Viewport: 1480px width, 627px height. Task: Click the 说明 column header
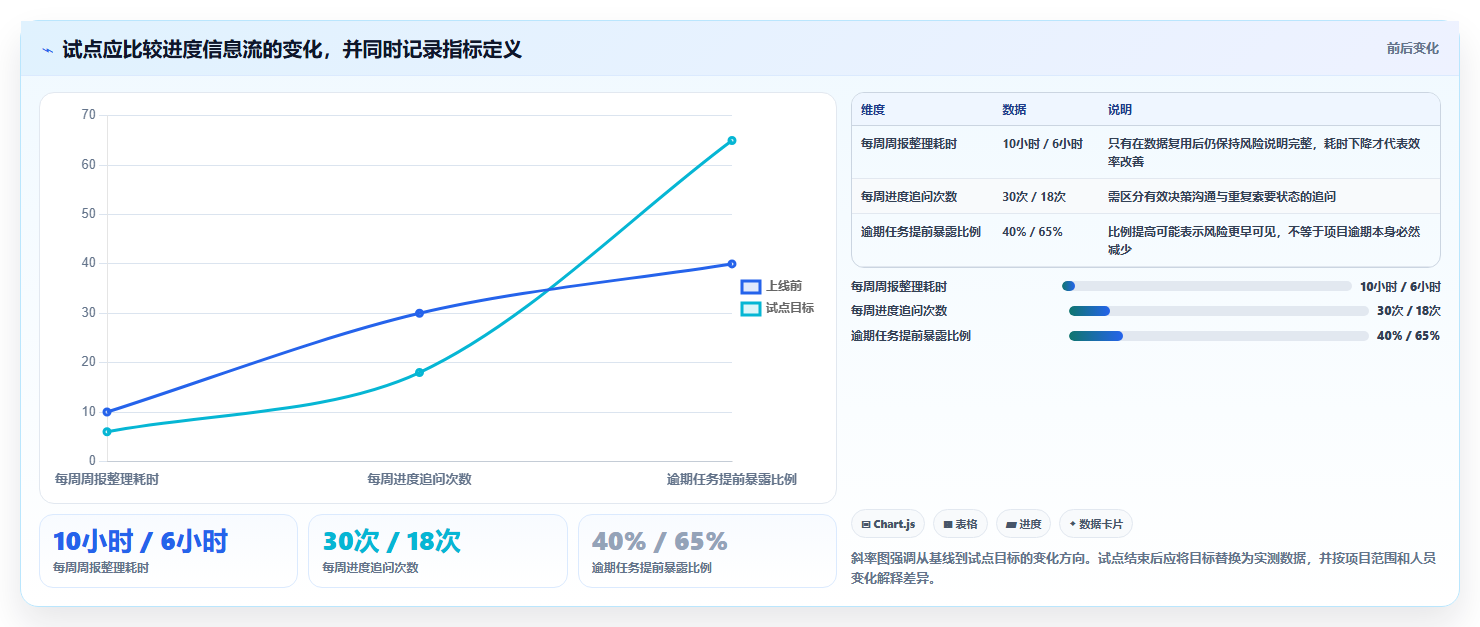(1120, 110)
